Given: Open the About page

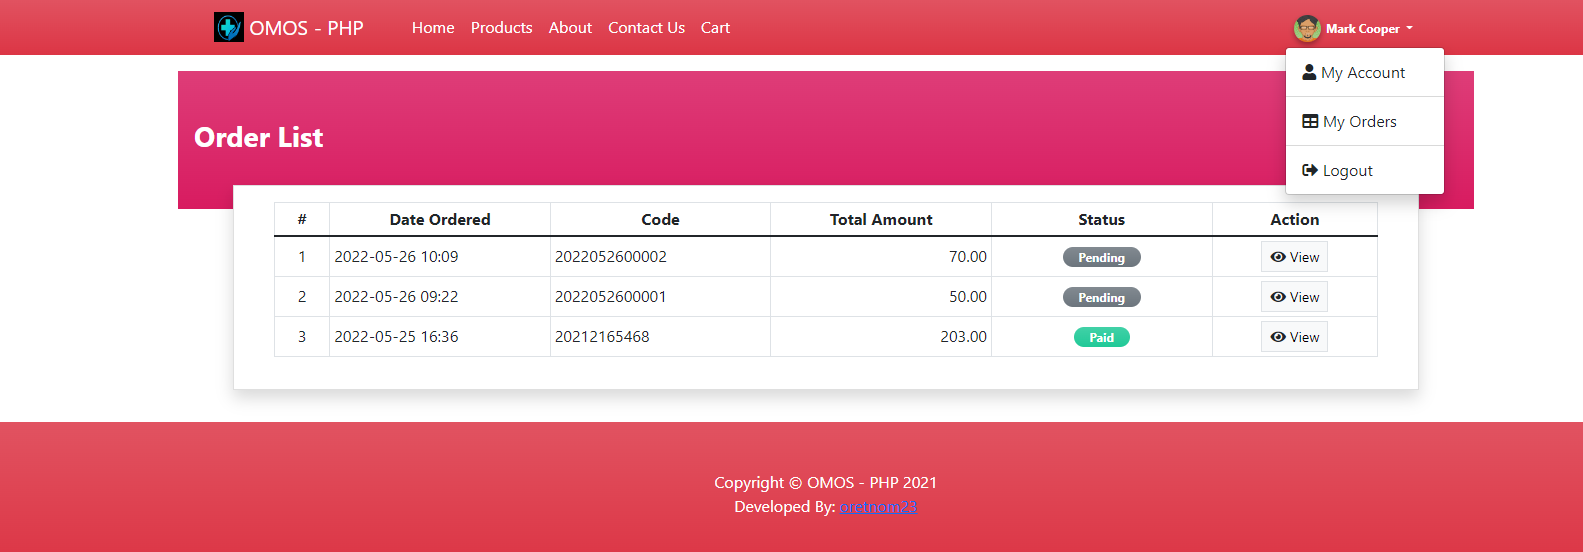Looking at the screenshot, I should point(570,28).
